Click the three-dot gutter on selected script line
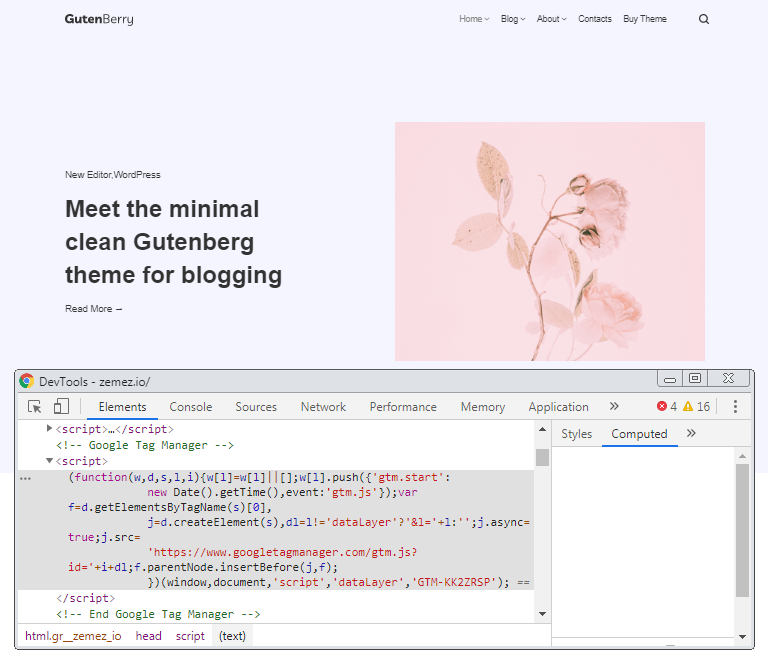 [25, 479]
